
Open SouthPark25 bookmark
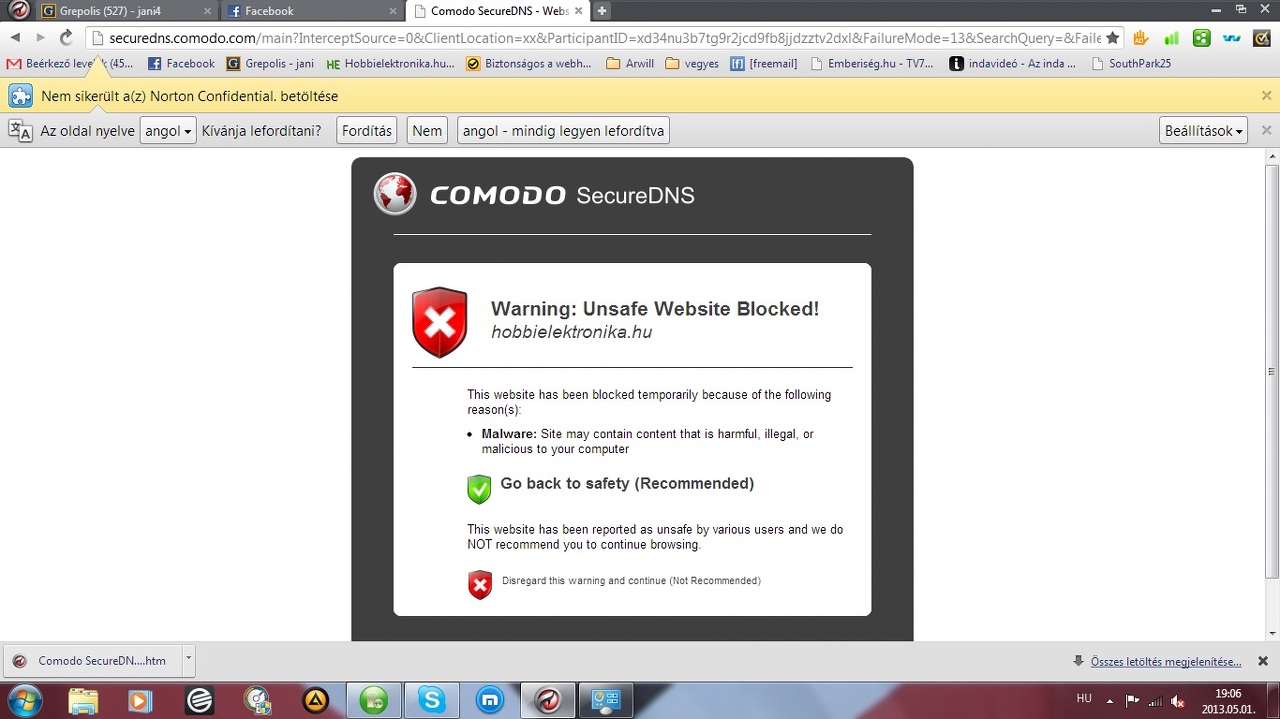coord(1131,63)
